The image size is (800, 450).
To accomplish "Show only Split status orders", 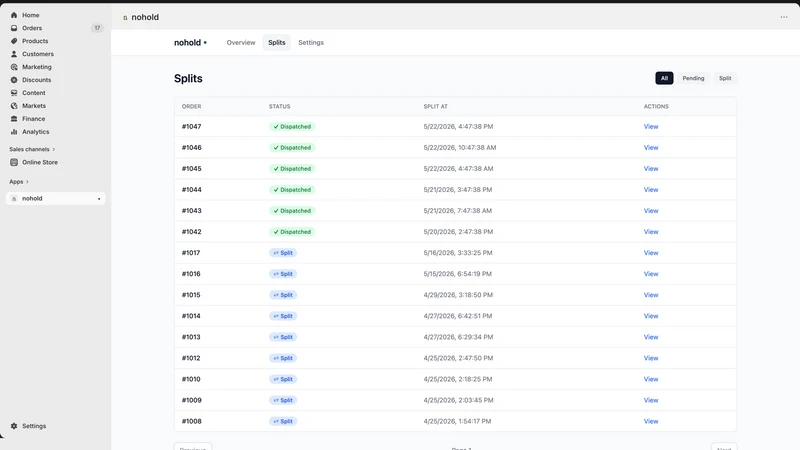I will click(x=724, y=78).
